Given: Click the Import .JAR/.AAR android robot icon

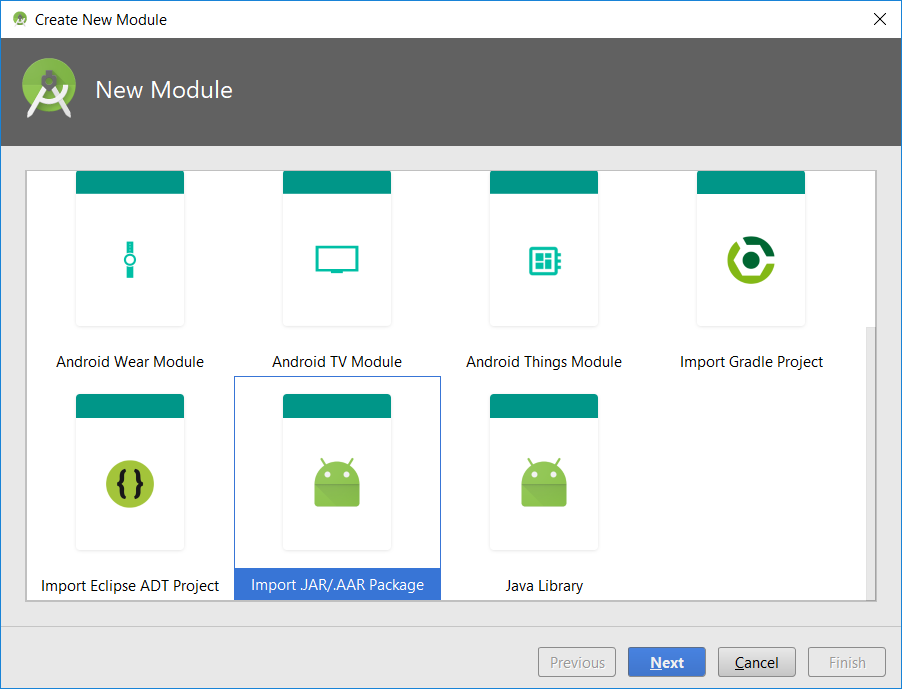Looking at the screenshot, I should (x=337, y=483).
